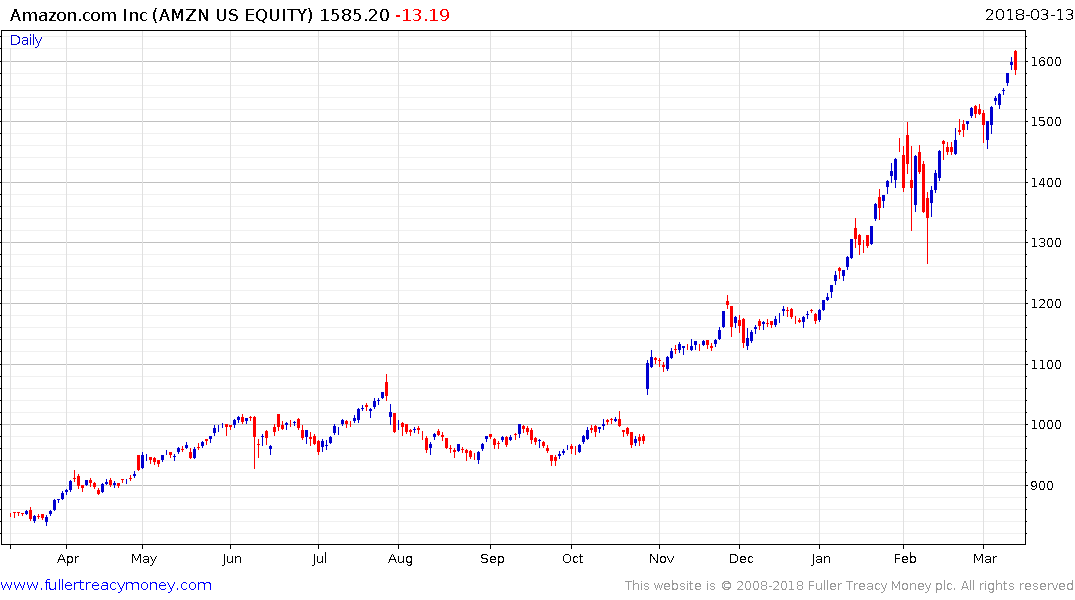The width and height of the screenshot is (1075, 600).
Task: Click the late-November peak candle near 1210
Action: click(x=727, y=302)
